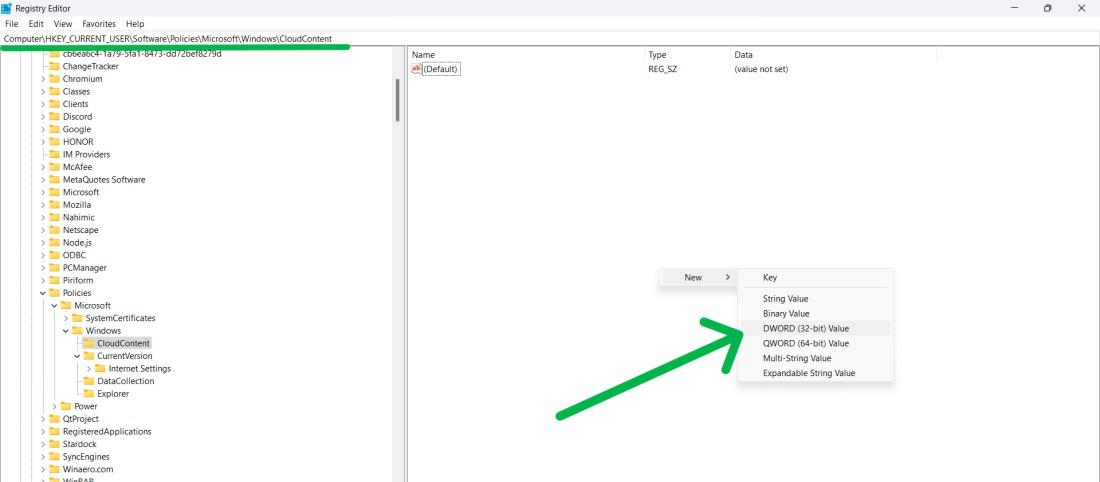The width and height of the screenshot is (1100, 482).
Task: Click the PCManager folder icon
Action: click(54, 268)
